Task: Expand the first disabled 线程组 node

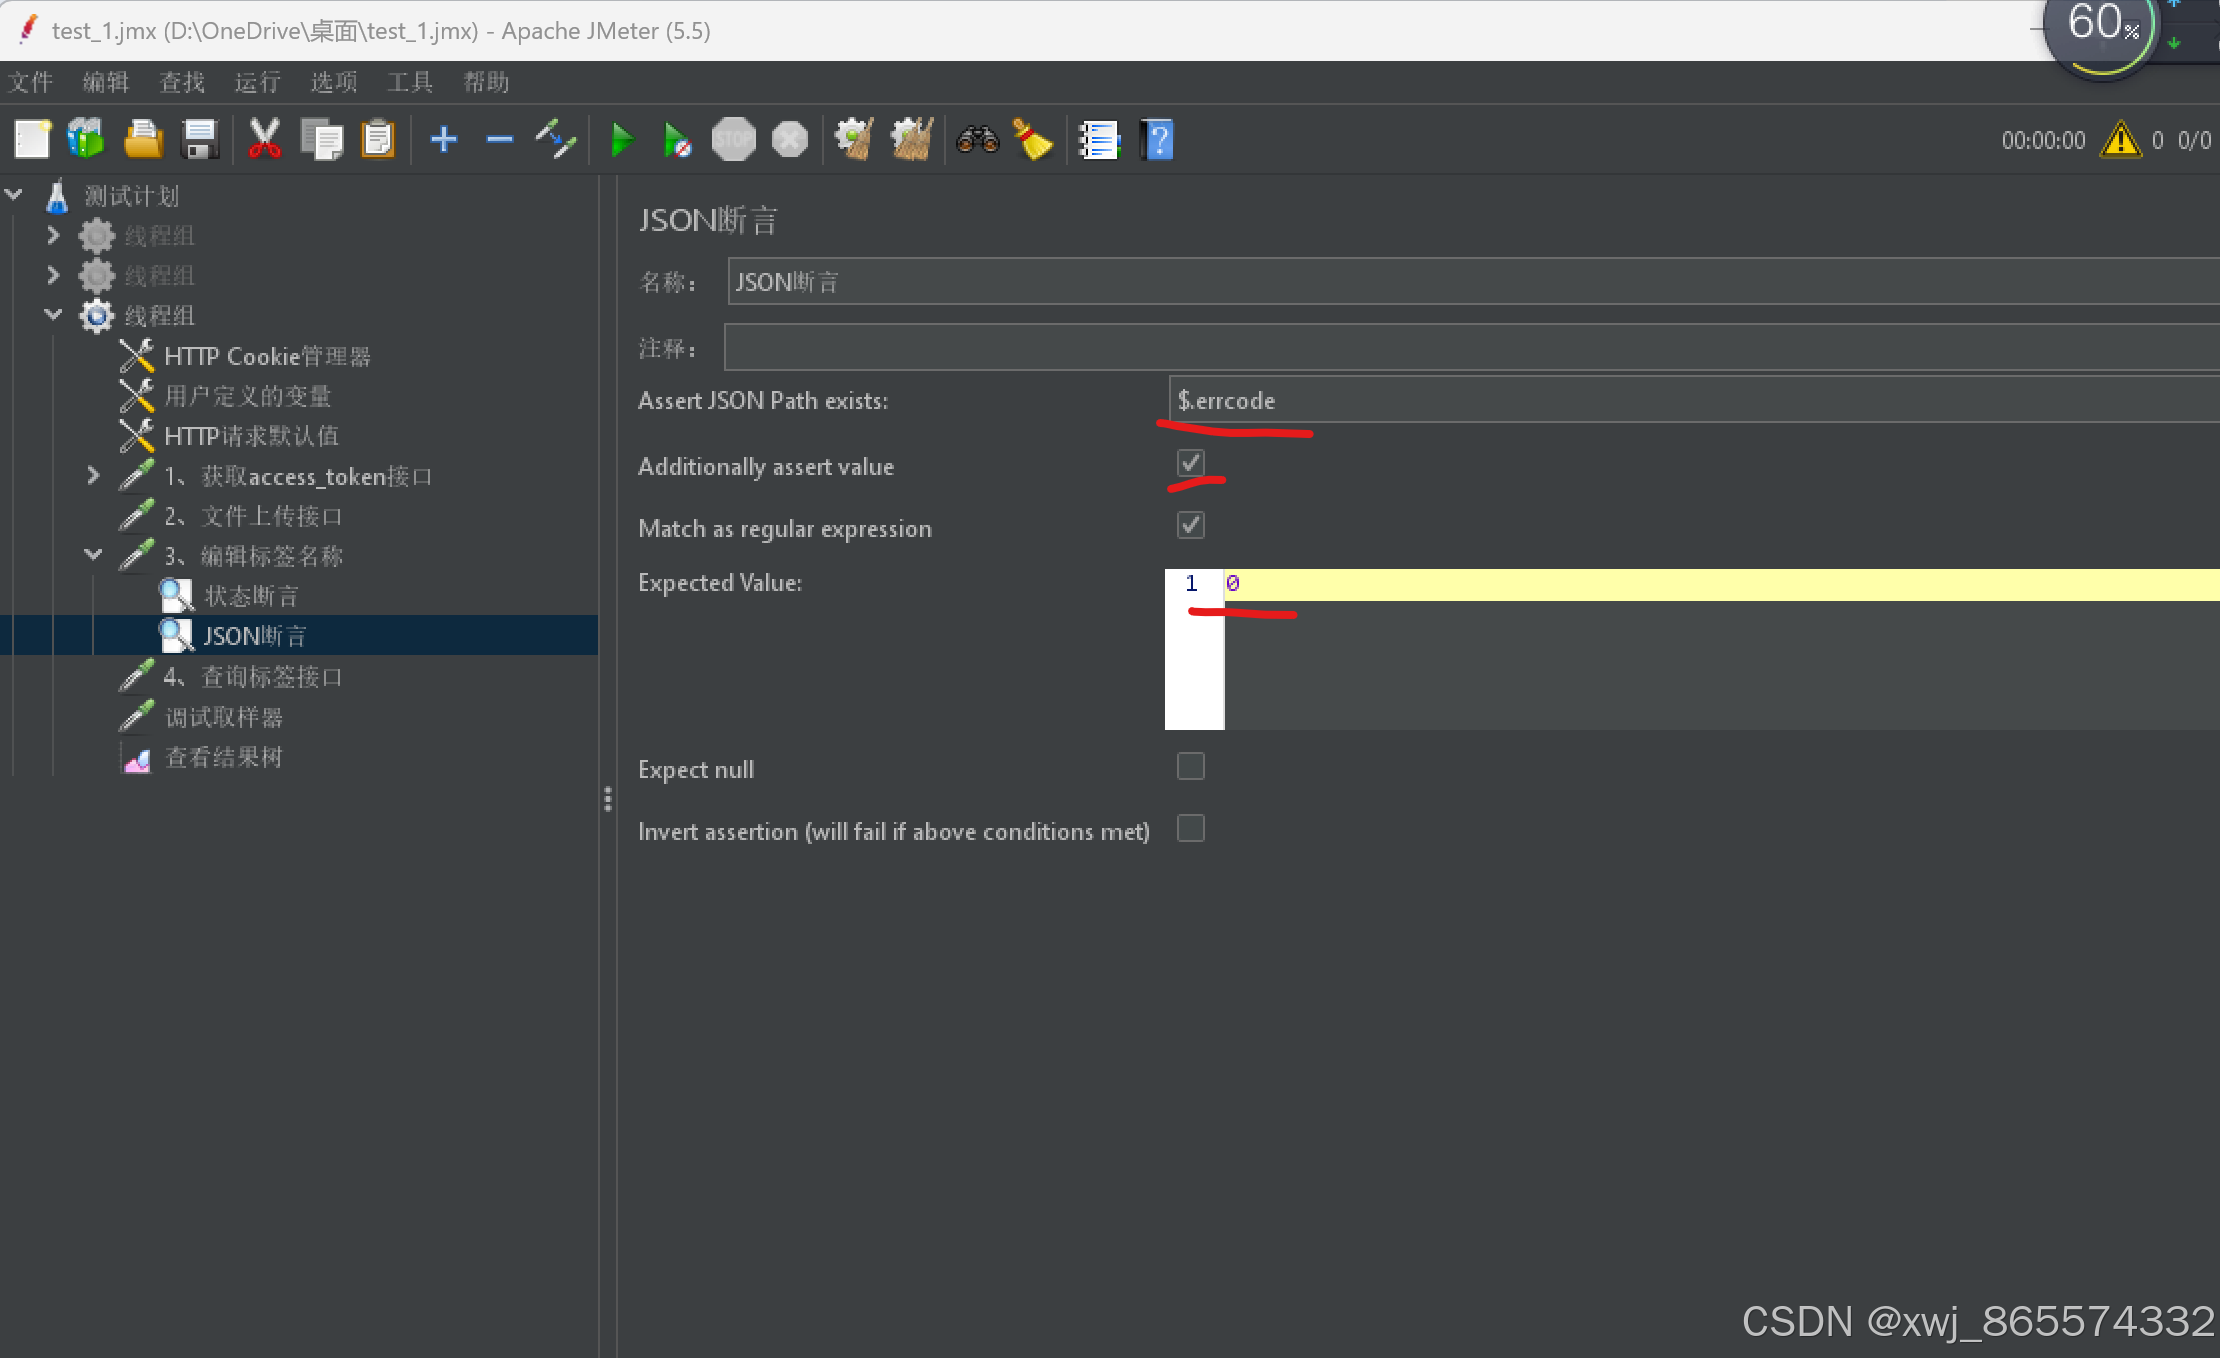Action: [x=54, y=236]
